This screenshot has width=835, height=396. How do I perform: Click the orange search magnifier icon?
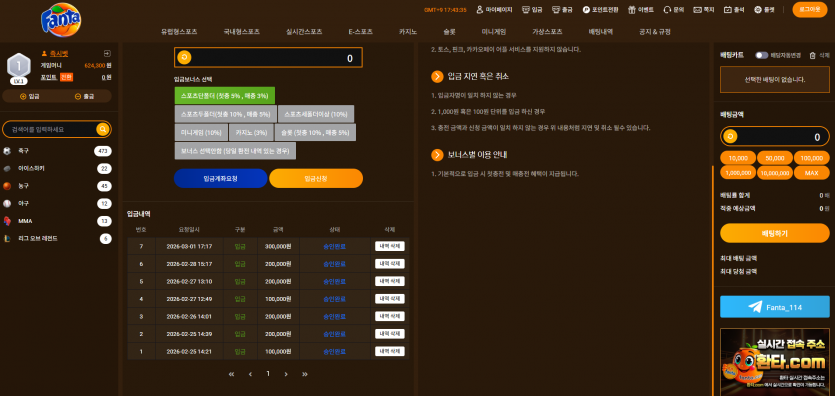(x=103, y=129)
